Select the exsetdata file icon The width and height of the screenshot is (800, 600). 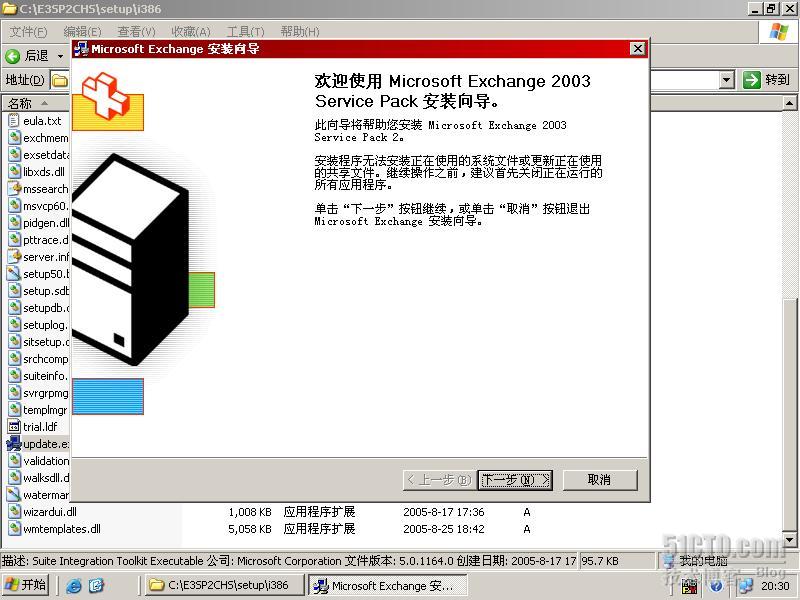coord(14,155)
